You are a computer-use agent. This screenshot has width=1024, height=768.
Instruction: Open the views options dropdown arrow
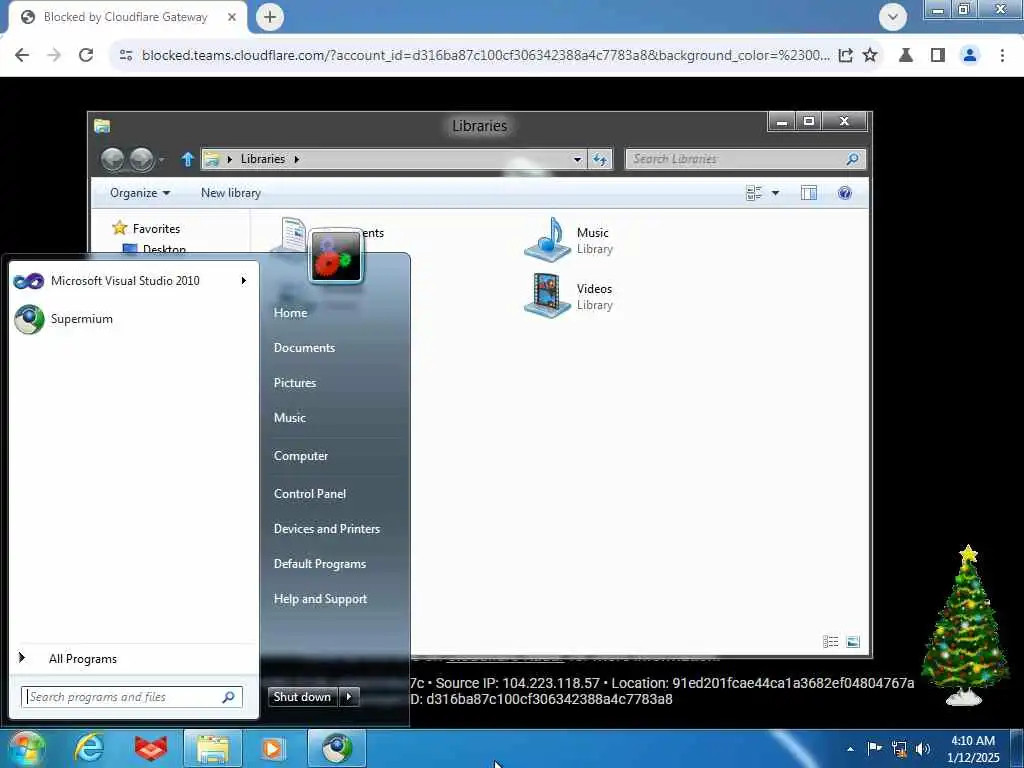pos(775,193)
